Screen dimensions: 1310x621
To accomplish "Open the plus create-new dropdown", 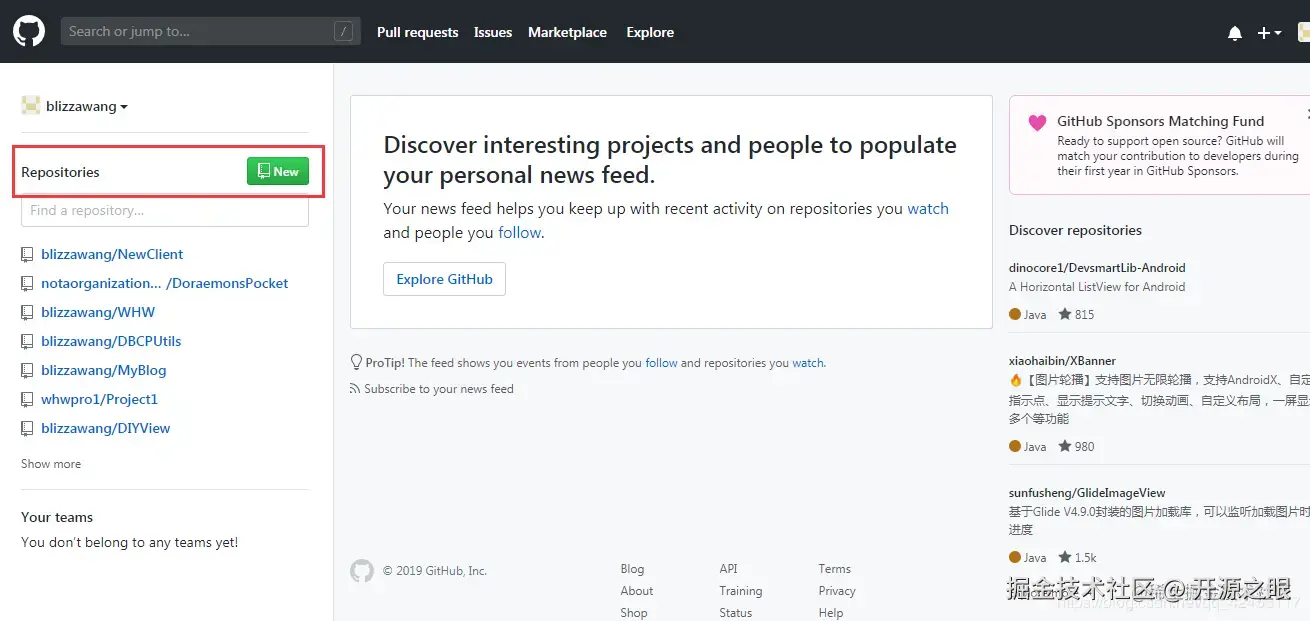I will coord(1269,33).
